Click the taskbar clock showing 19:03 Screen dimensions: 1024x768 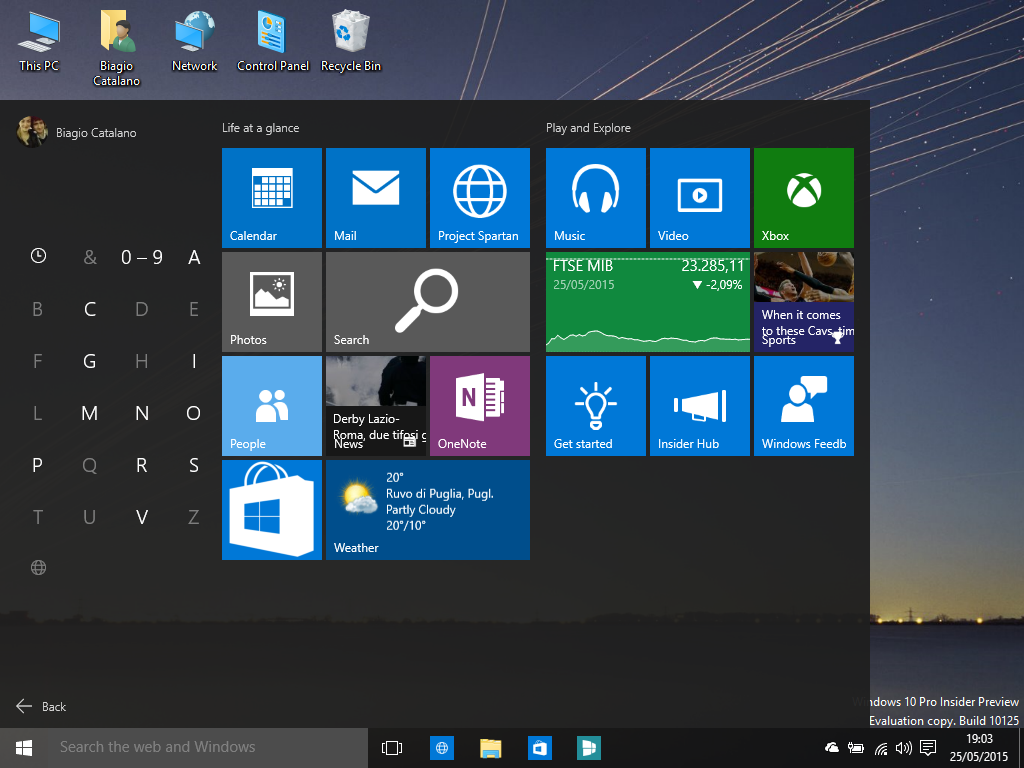click(979, 748)
